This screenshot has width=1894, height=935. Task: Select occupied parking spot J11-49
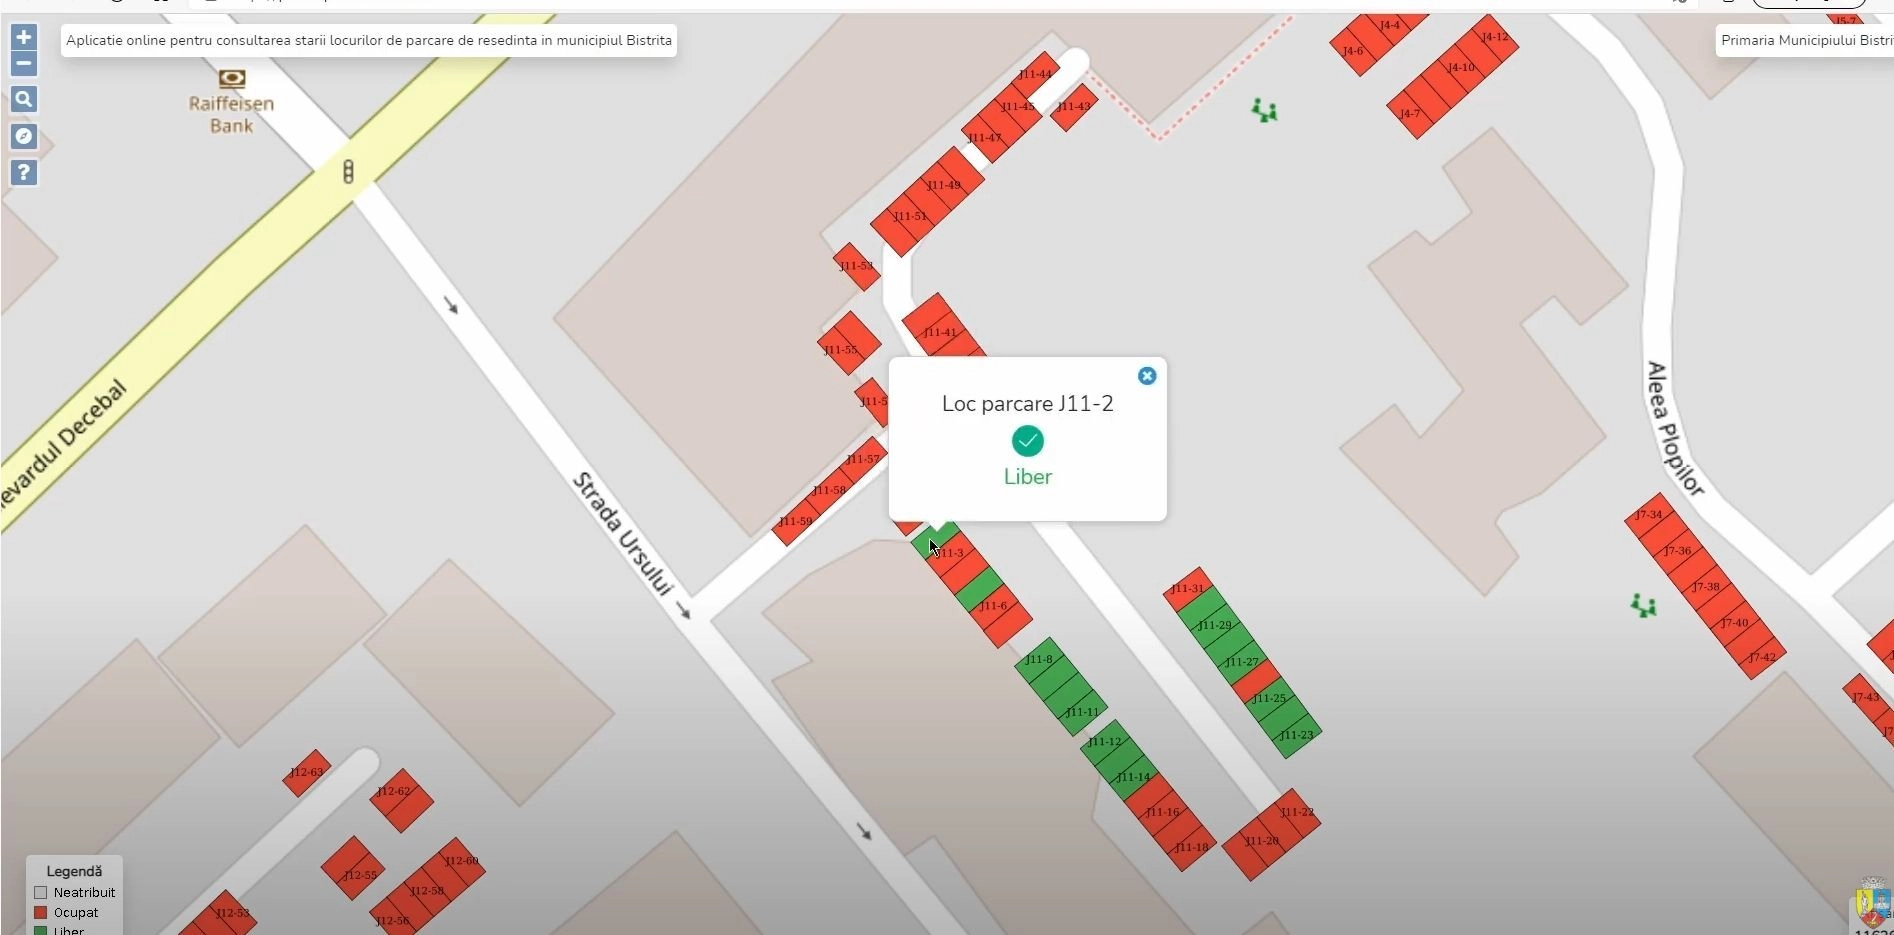coord(944,185)
